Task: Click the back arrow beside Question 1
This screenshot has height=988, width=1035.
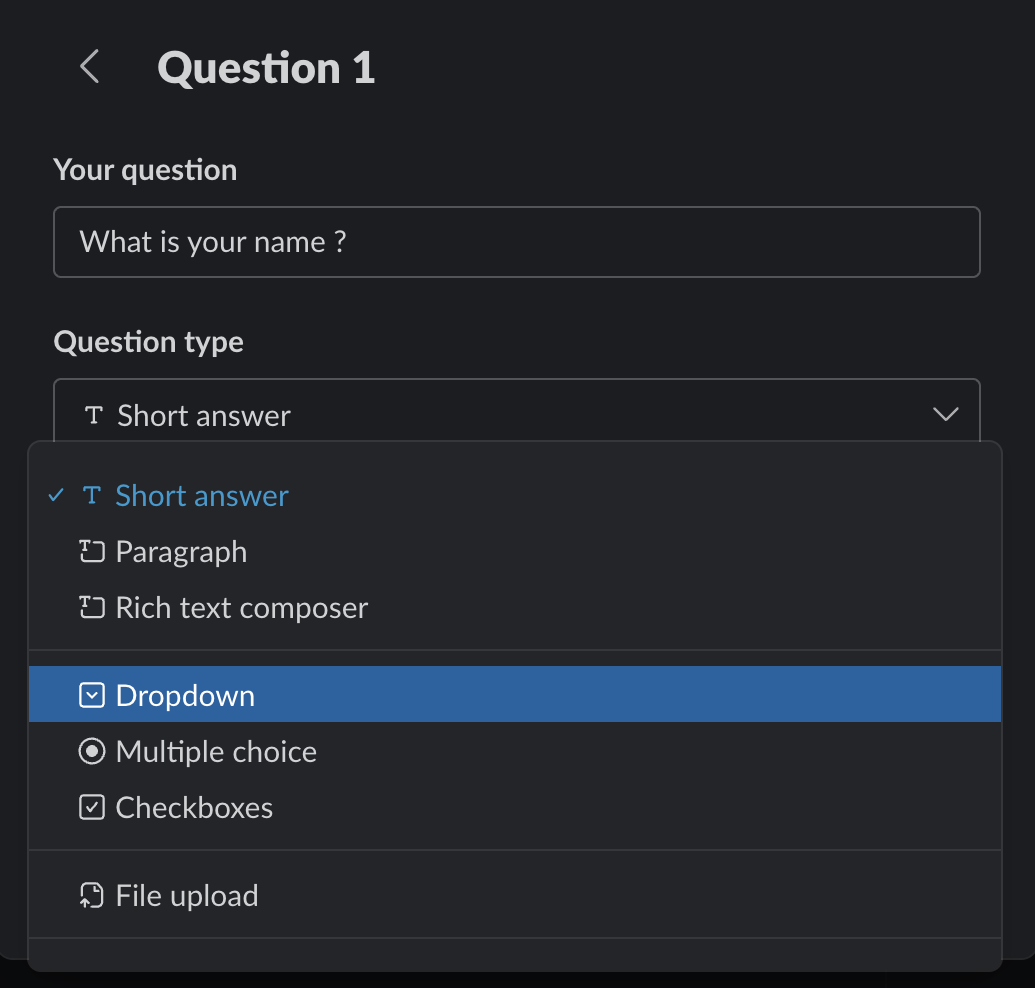Action: [90, 67]
